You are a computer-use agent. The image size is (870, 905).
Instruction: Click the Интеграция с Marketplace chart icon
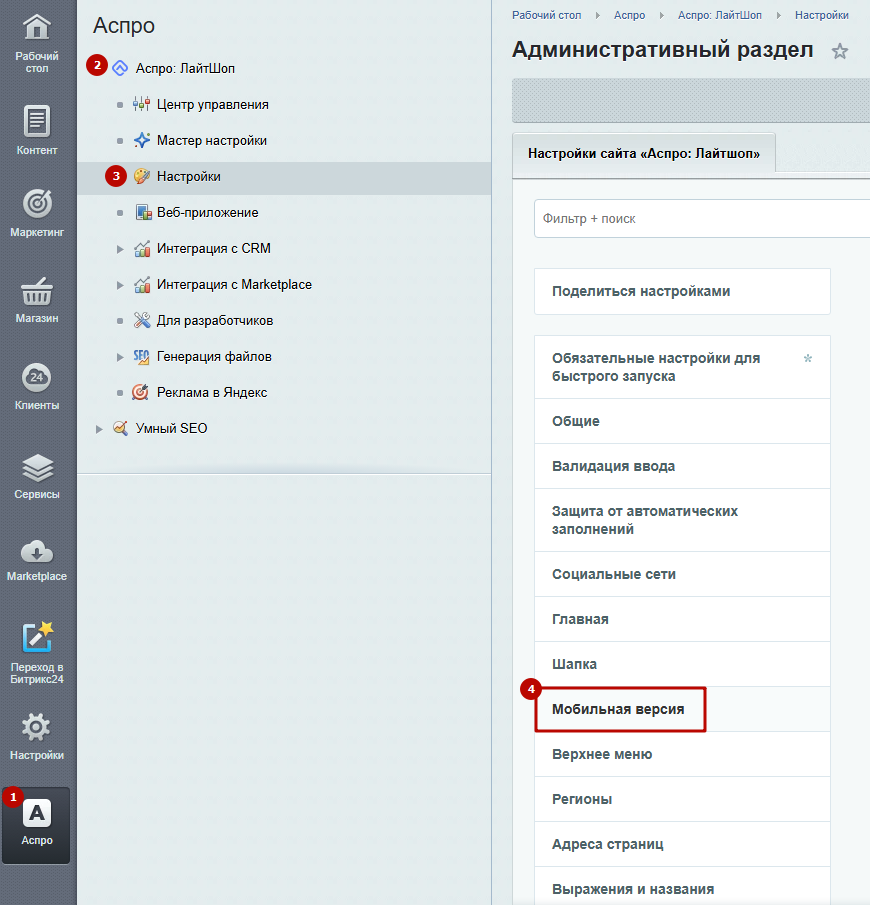point(142,285)
